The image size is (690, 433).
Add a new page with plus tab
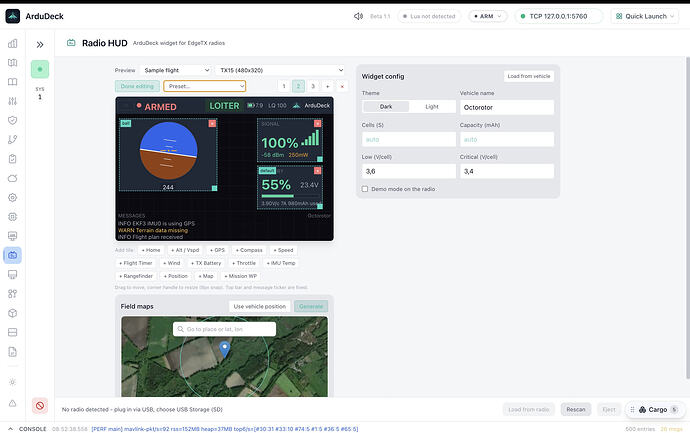[x=327, y=86]
